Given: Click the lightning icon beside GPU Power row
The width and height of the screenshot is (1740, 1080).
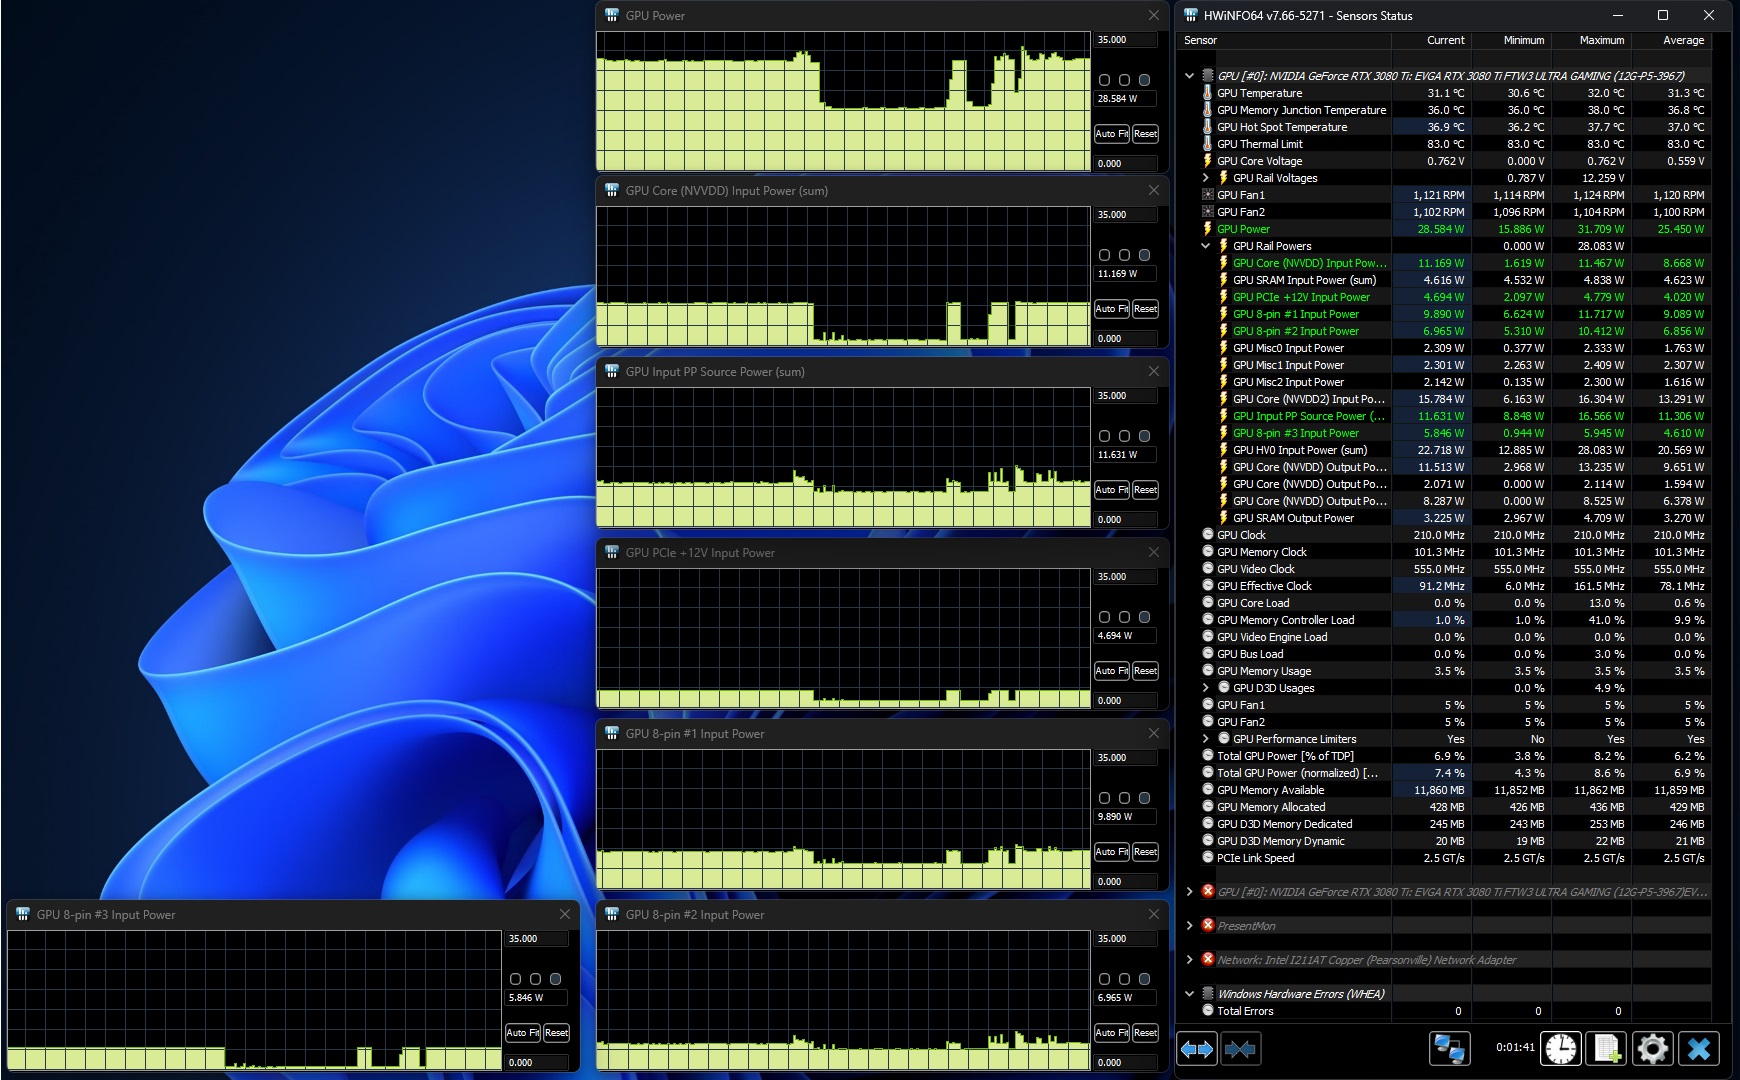Looking at the screenshot, I should pyautogui.click(x=1207, y=229).
